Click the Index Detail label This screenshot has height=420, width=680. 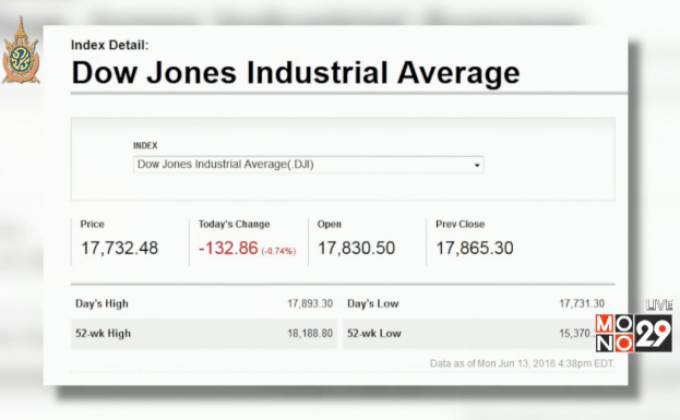[x=110, y=44]
